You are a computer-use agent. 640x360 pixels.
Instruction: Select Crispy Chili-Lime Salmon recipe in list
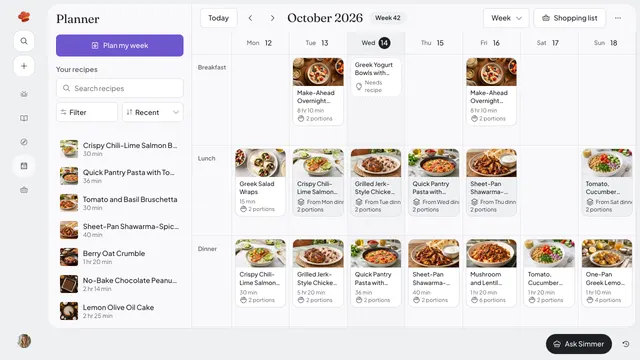120,149
